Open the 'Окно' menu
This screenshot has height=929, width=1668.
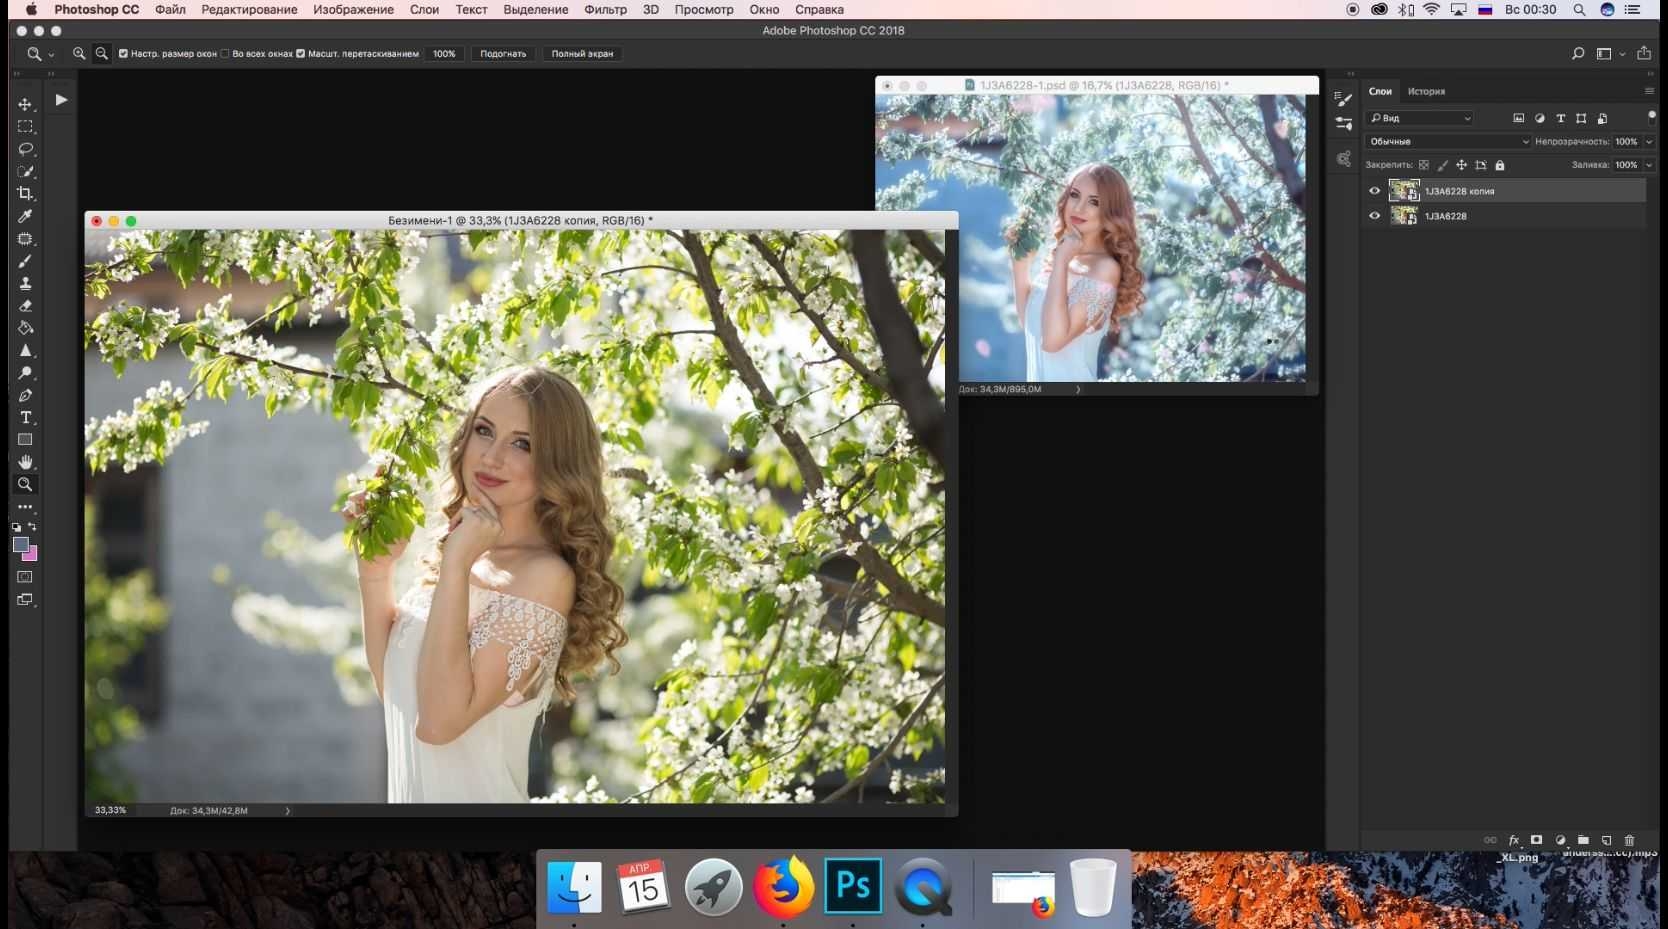(764, 9)
